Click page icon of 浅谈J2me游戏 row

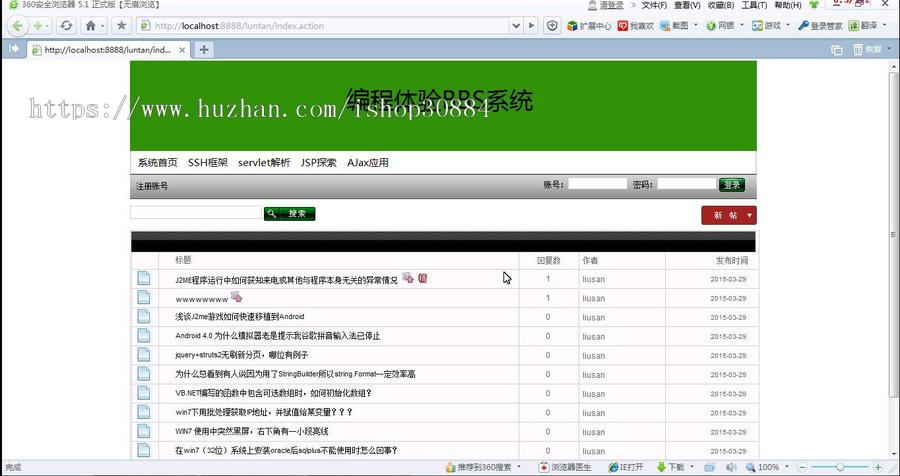(x=143, y=316)
